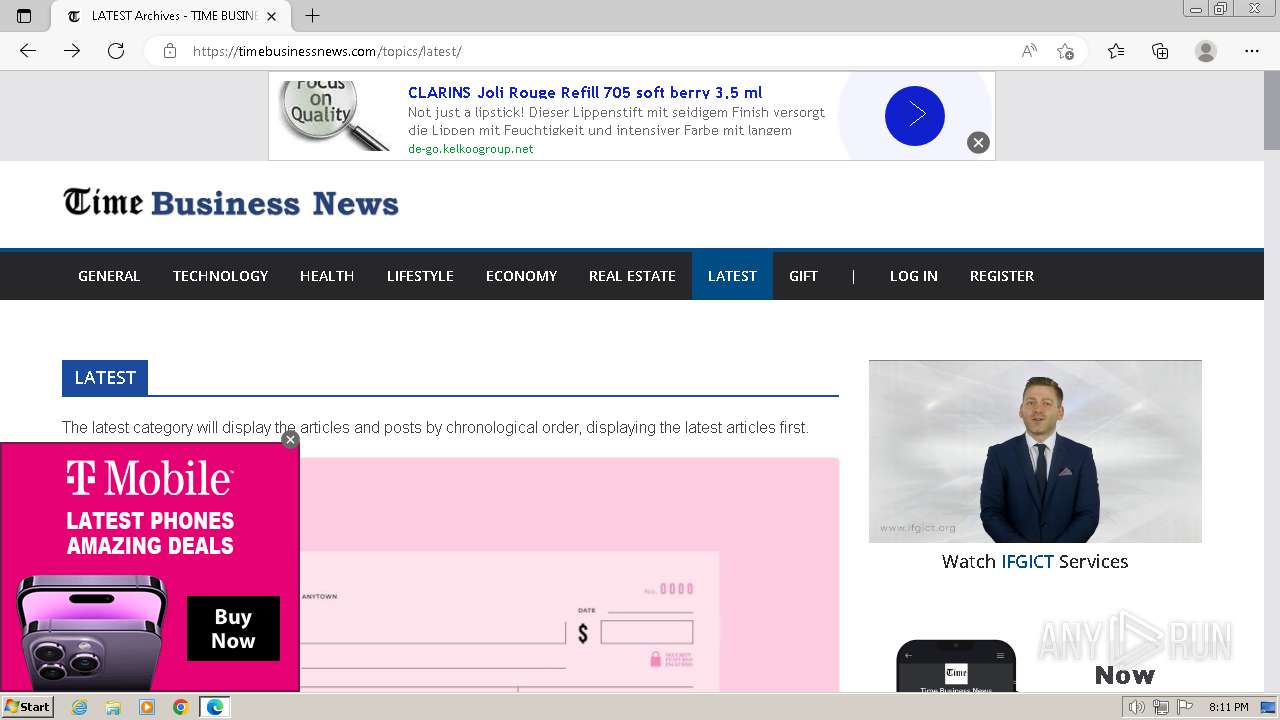Close the T-Mobile popup ad
The width and height of the screenshot is (1280, 720).
click(x=290, y=440)
